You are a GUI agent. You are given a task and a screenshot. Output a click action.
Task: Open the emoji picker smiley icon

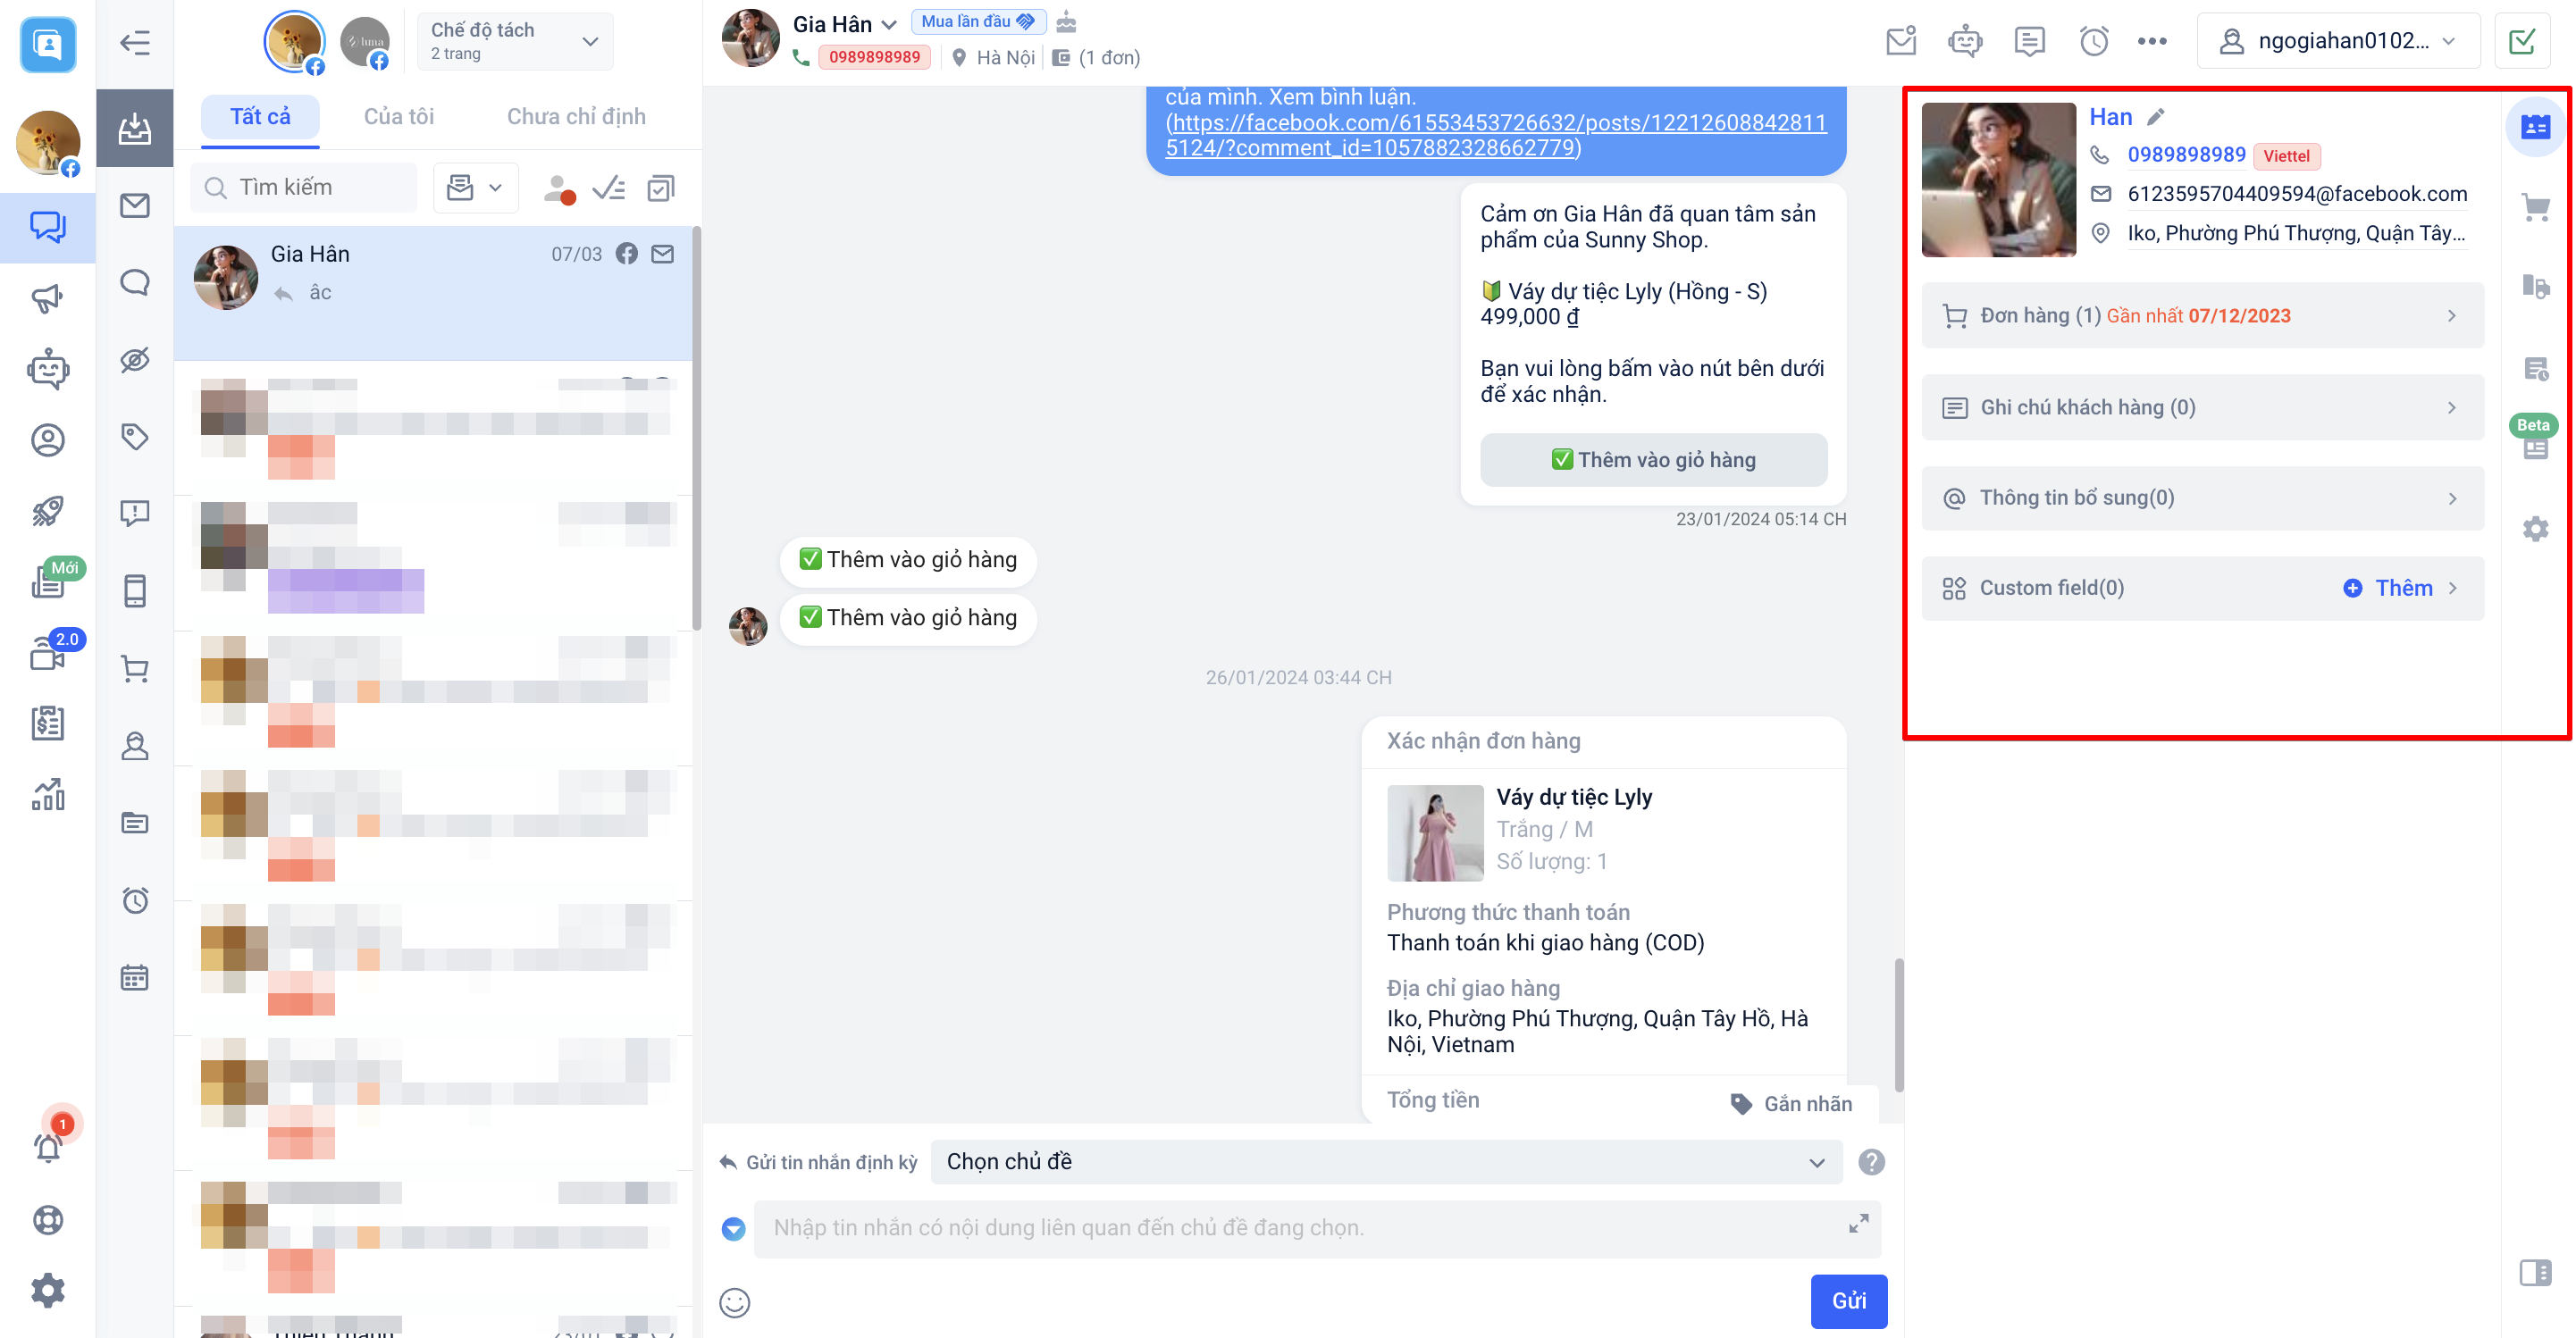point(734,1302)
